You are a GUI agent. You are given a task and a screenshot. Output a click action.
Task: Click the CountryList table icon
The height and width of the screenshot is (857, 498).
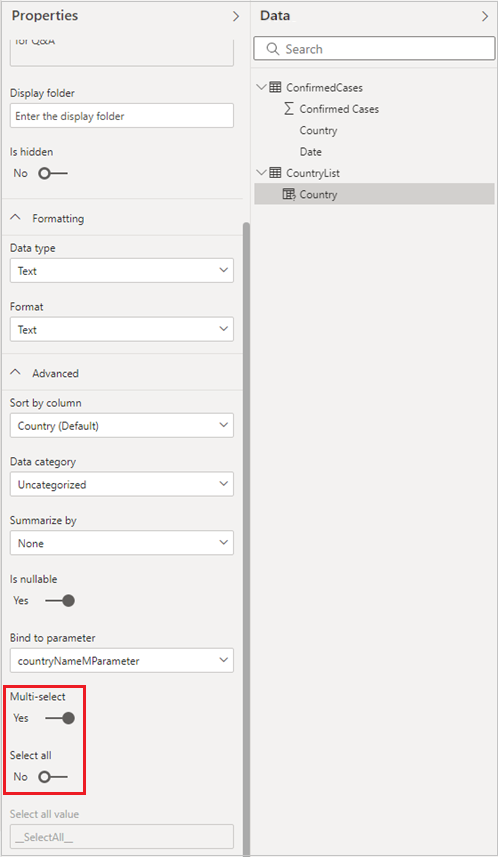pos(276,173)
